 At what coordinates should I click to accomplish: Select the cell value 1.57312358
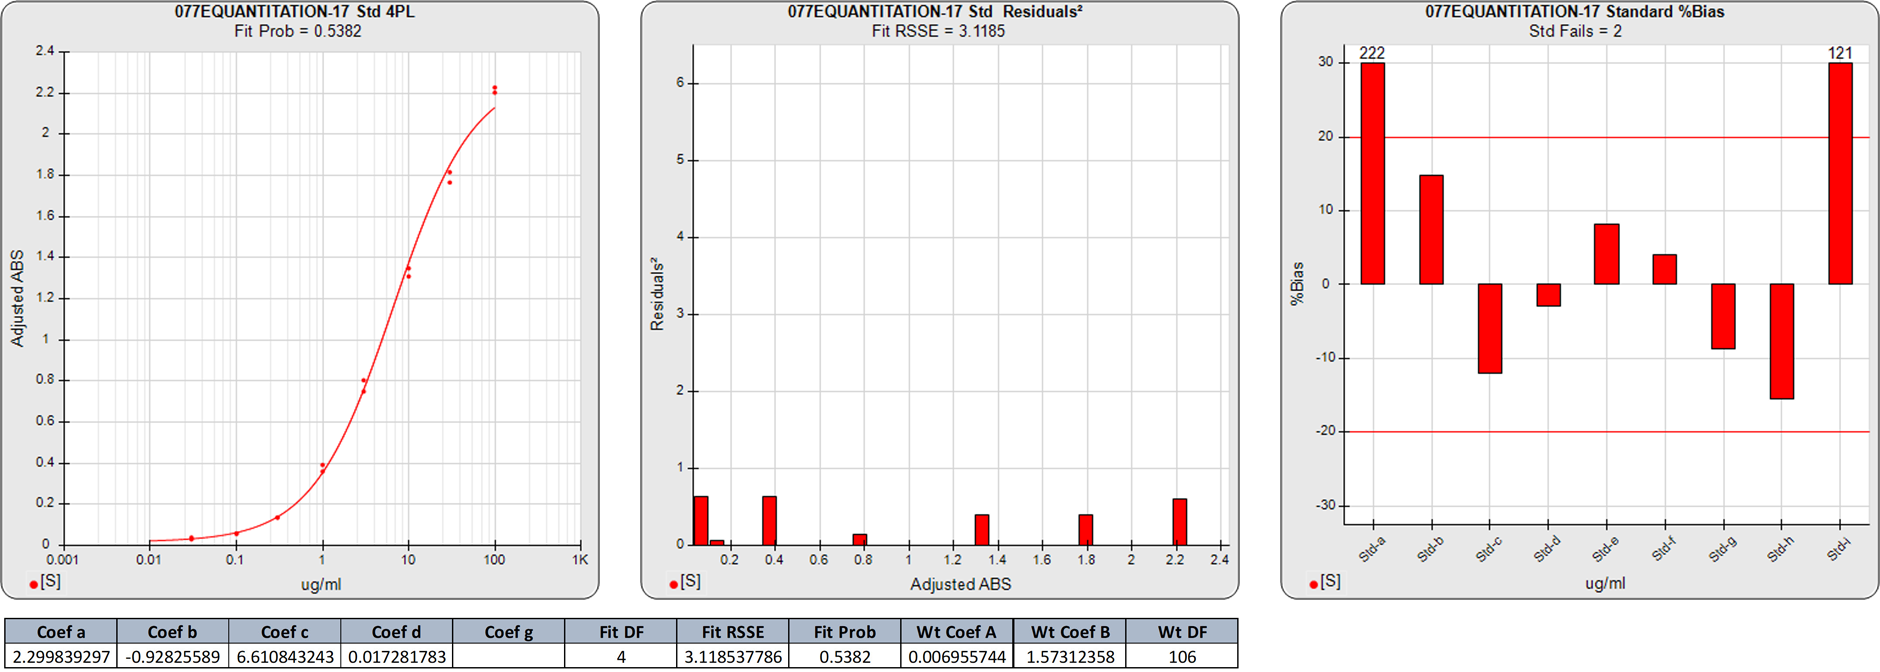tap(1070, 656)
